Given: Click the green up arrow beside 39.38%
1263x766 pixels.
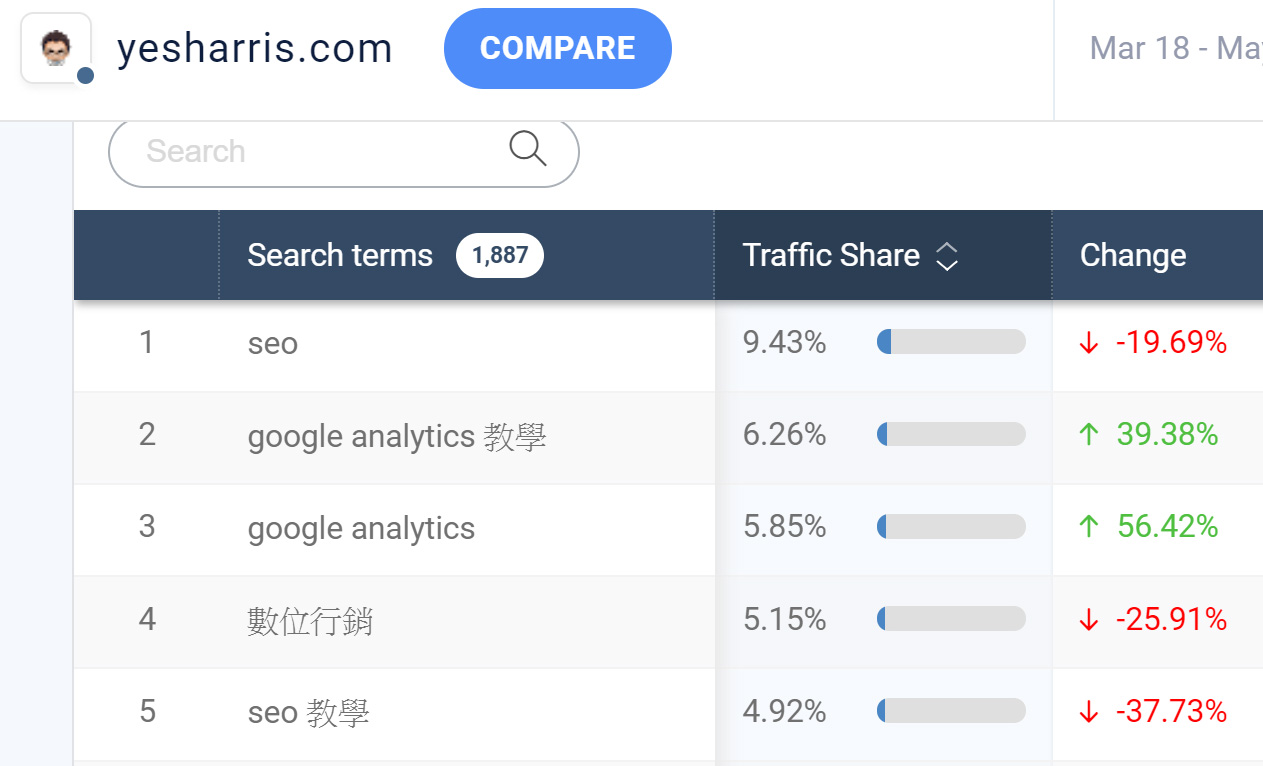Looking at the screenshot, I should [x=1089, y=434].
